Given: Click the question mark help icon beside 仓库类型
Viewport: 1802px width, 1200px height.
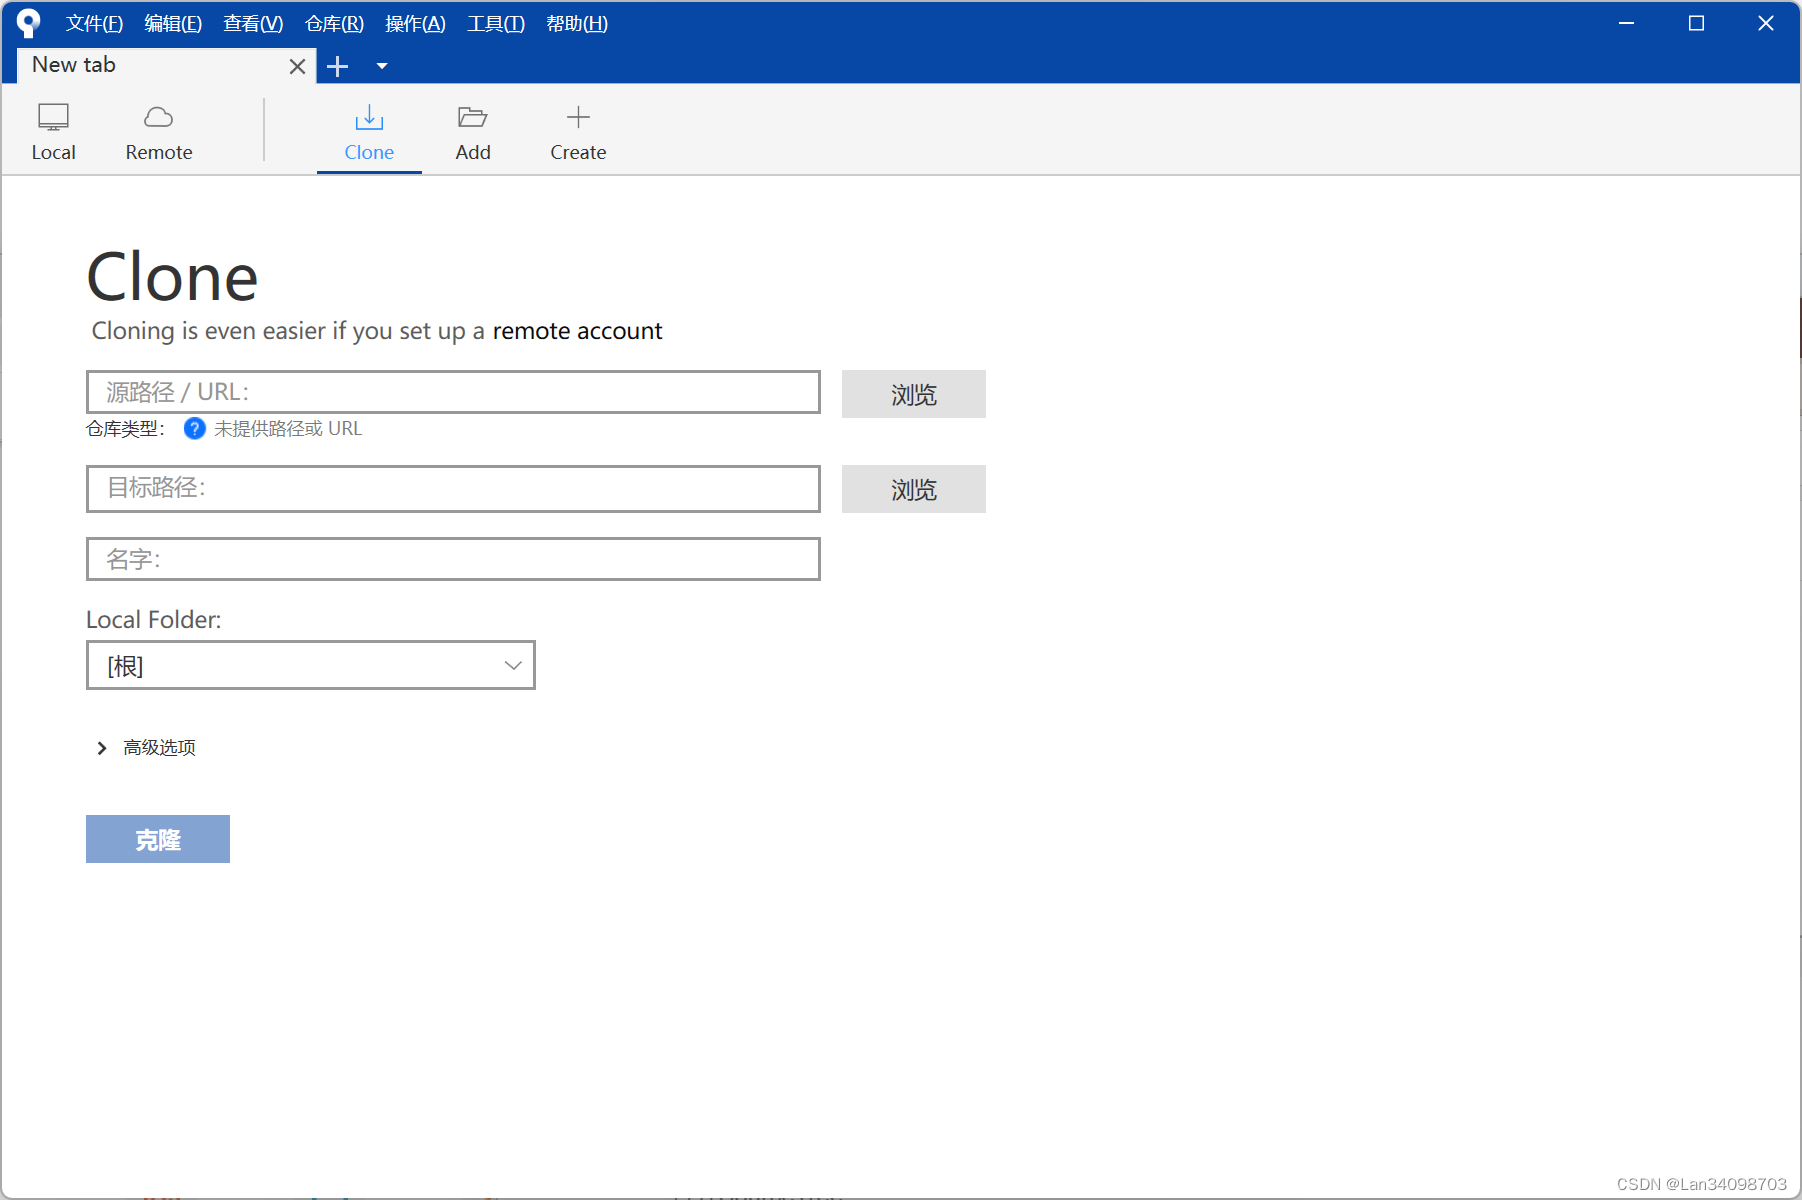Looking at the screenshot, I should click(x=193, y=428).
